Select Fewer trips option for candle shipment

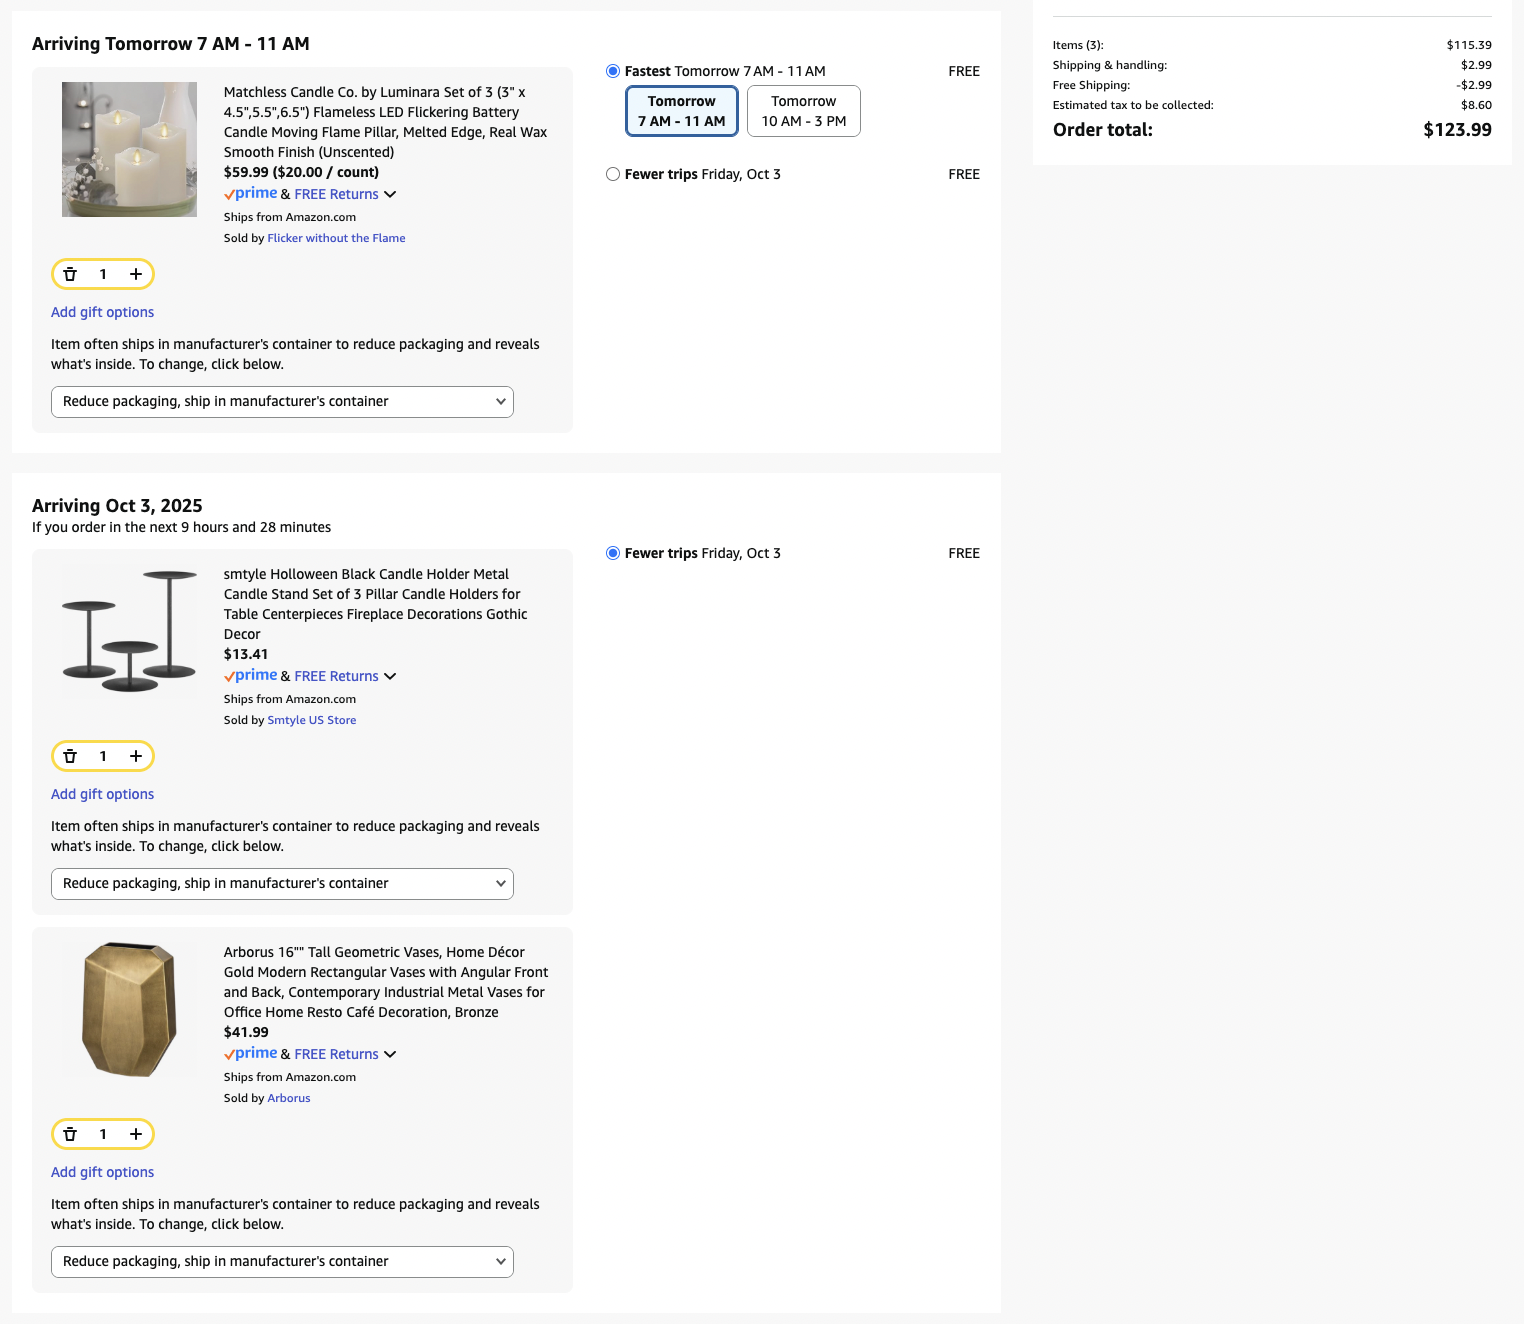click(x=613, y=174)
